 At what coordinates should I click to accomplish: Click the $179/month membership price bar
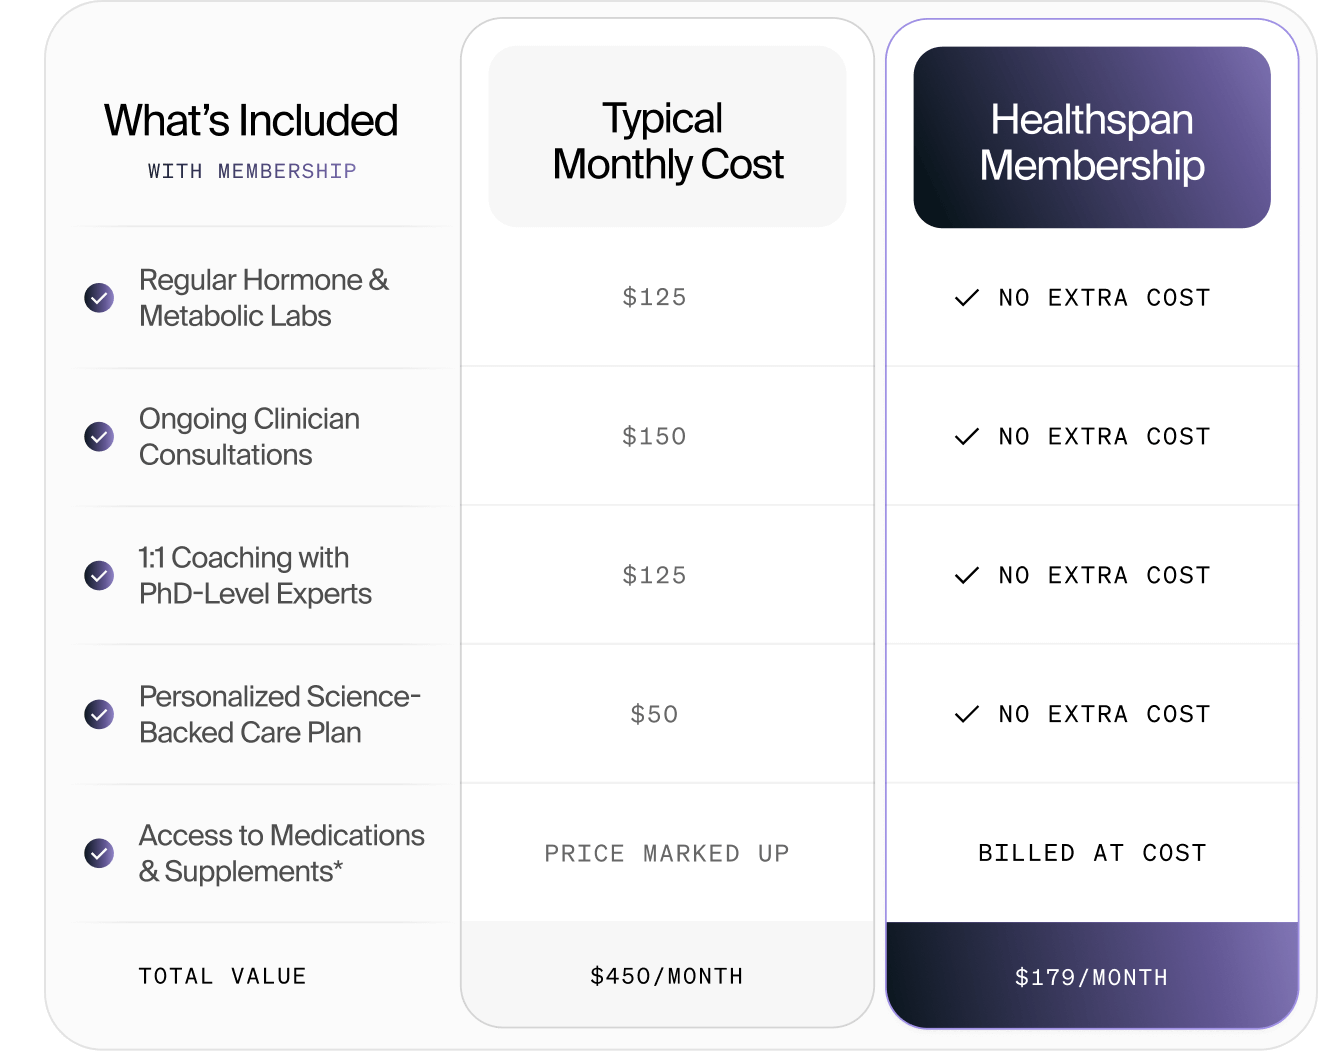pyautogui.click(x=1091, y=977)
